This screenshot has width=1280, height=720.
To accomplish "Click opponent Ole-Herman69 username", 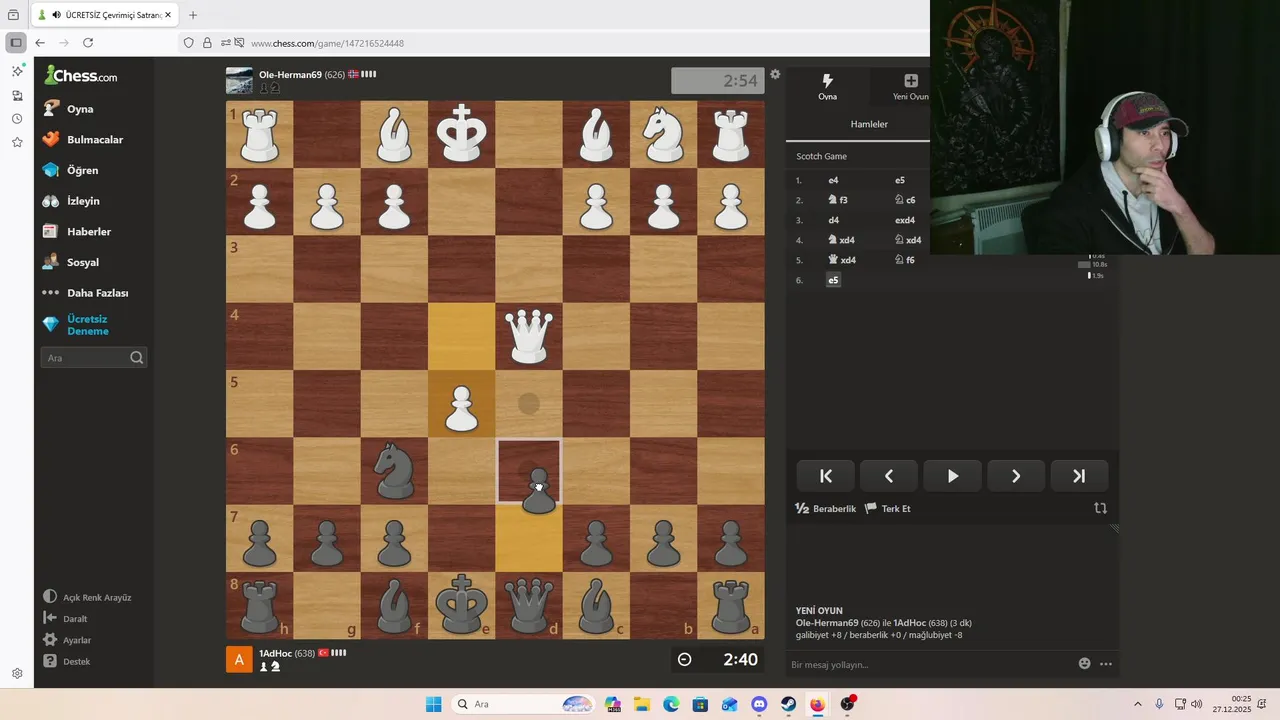I will (290, 74).
